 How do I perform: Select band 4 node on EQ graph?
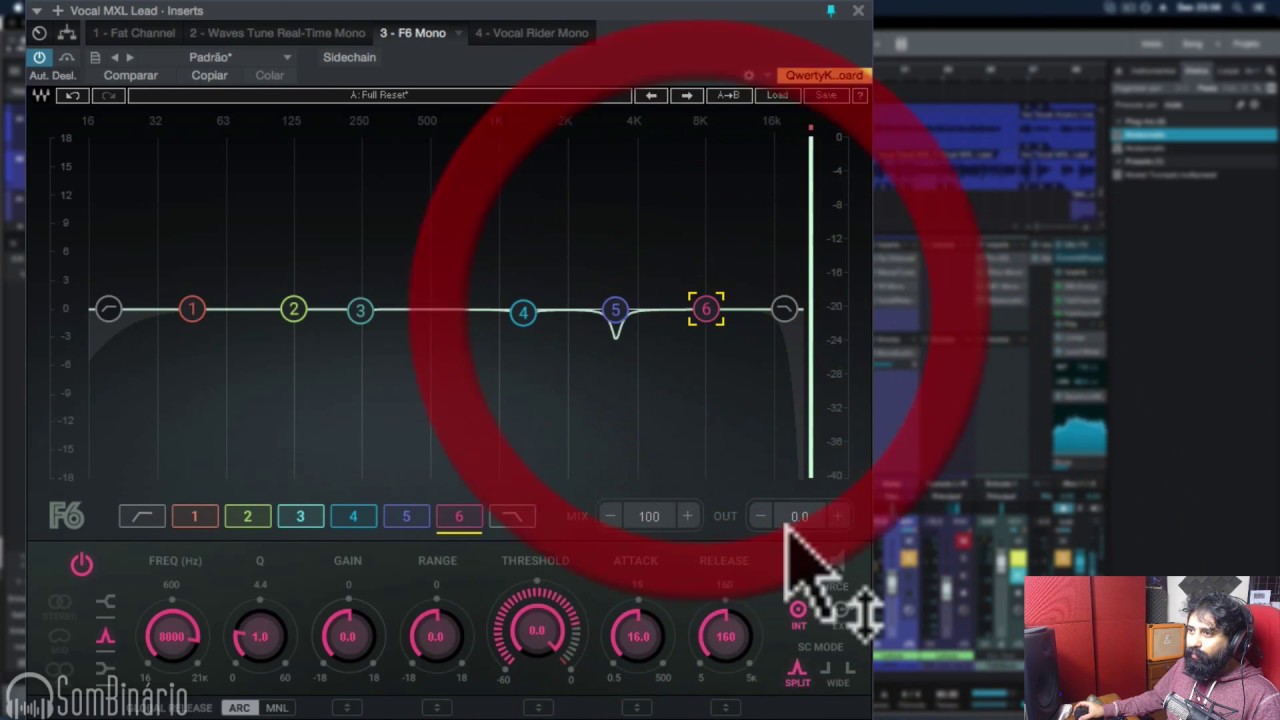522,313
